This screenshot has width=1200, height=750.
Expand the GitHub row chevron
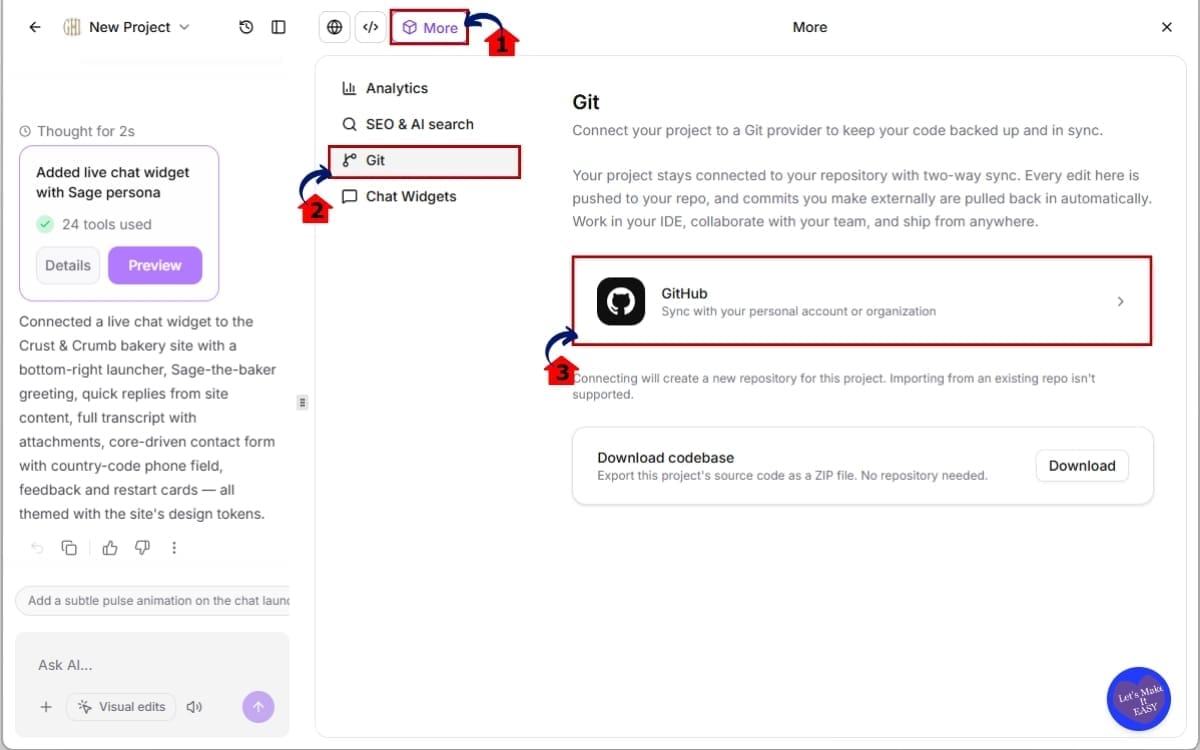tap(1120, 301)
